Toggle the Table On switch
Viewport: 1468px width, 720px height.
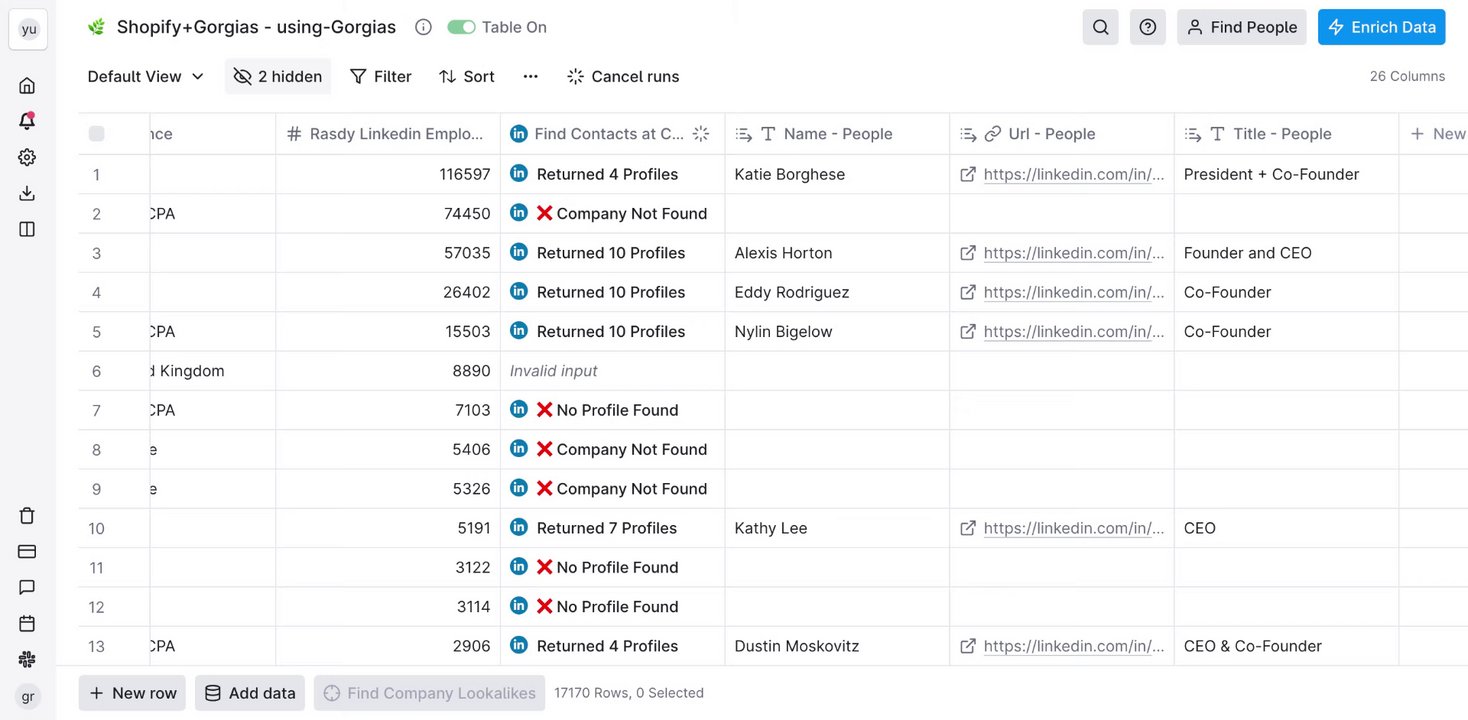[x=461, y=27]
